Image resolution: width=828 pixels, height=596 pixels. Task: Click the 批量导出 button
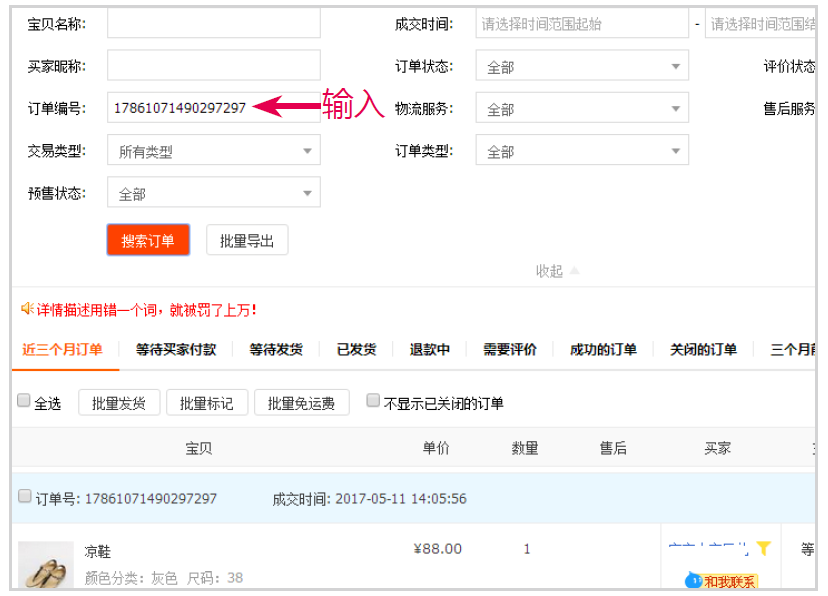247,240
